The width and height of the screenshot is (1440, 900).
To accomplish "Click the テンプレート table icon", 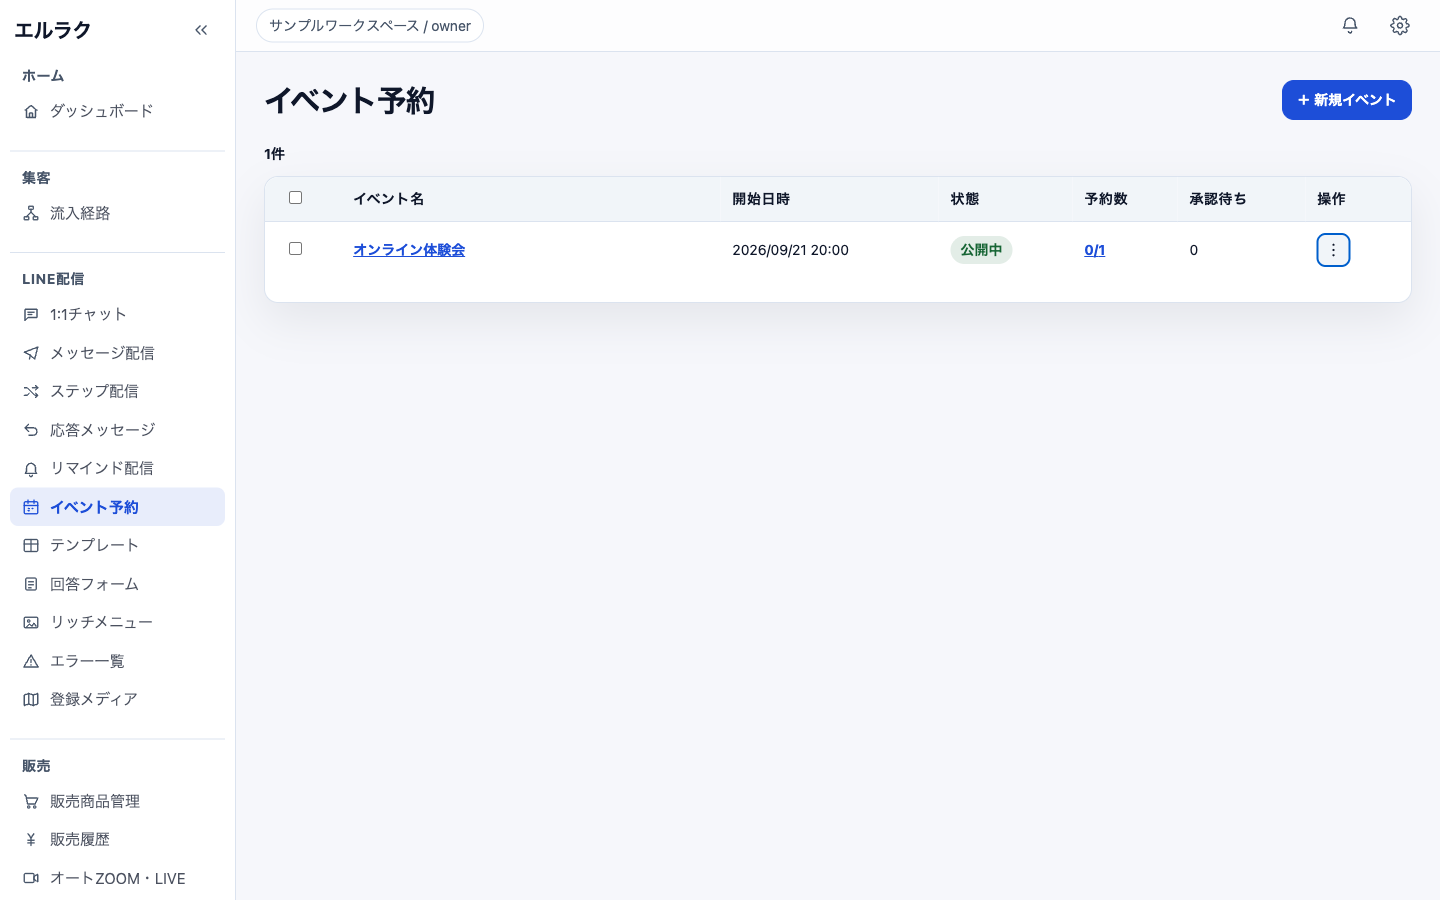I will [x=31, y=545].
